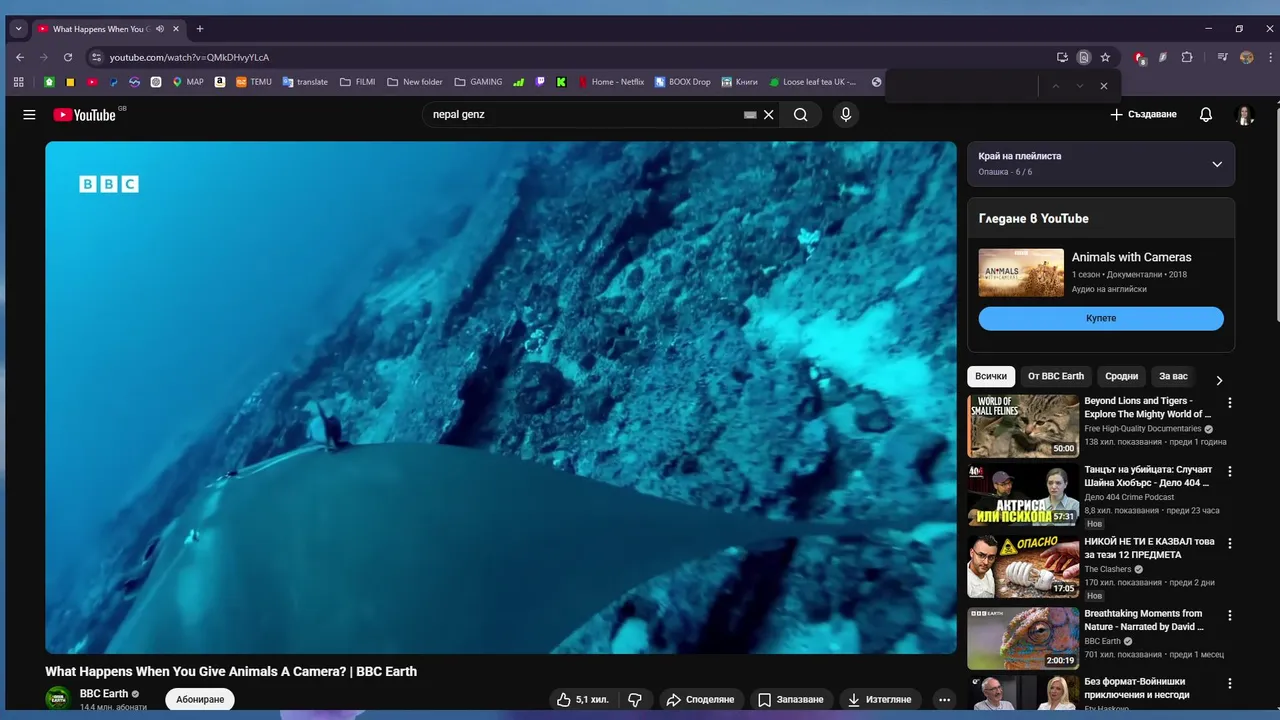This screenshot has height=720, width=1280.
Task: Reload the page
Action: (x=68, y=57)
